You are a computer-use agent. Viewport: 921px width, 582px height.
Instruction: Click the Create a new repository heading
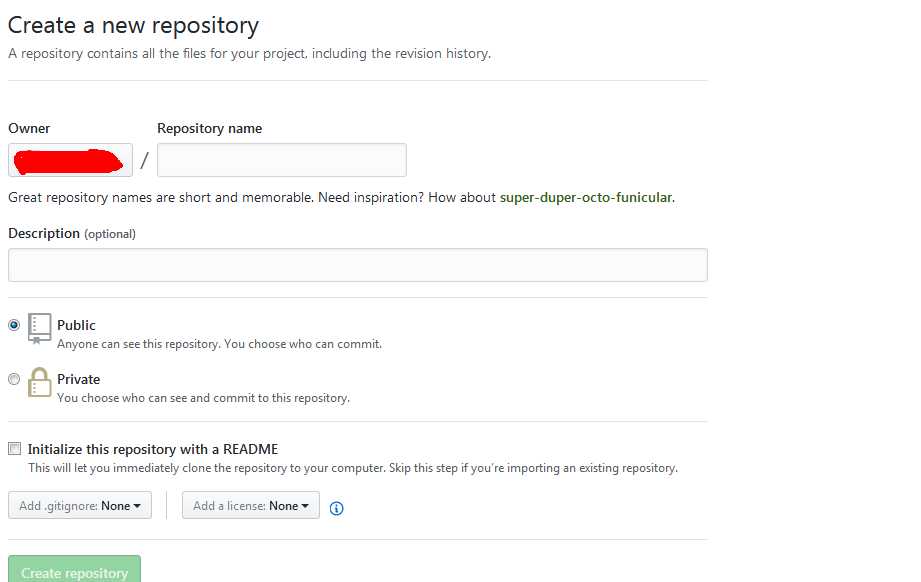click(133, 25)
